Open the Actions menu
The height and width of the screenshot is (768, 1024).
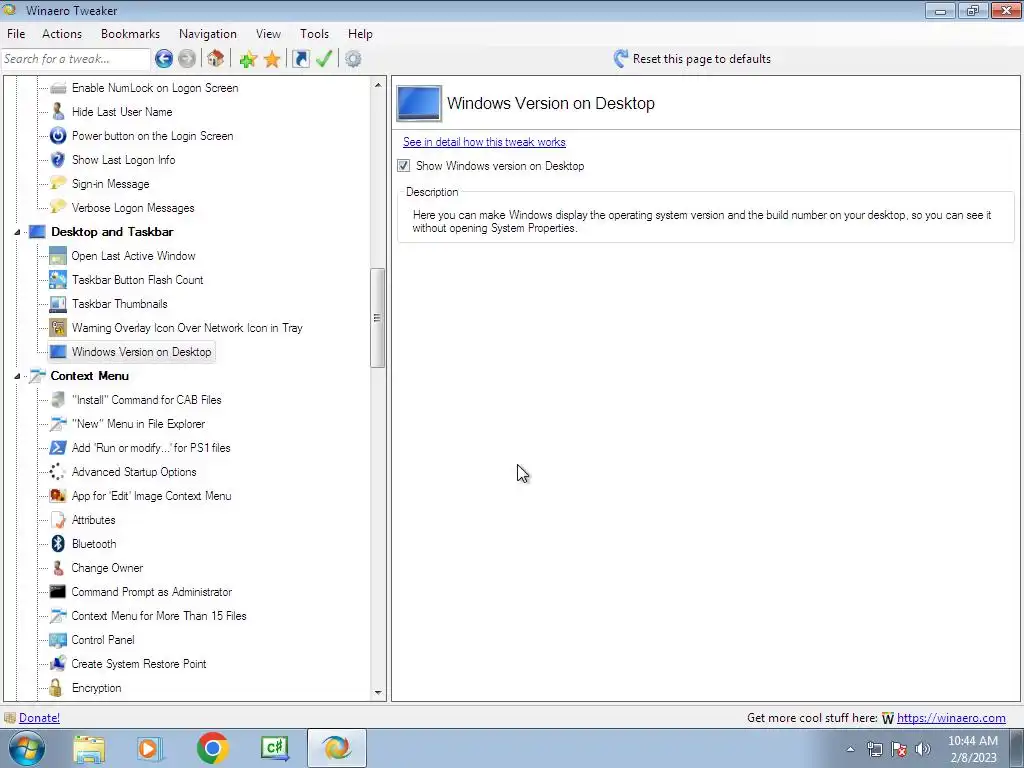click(62, 34)
